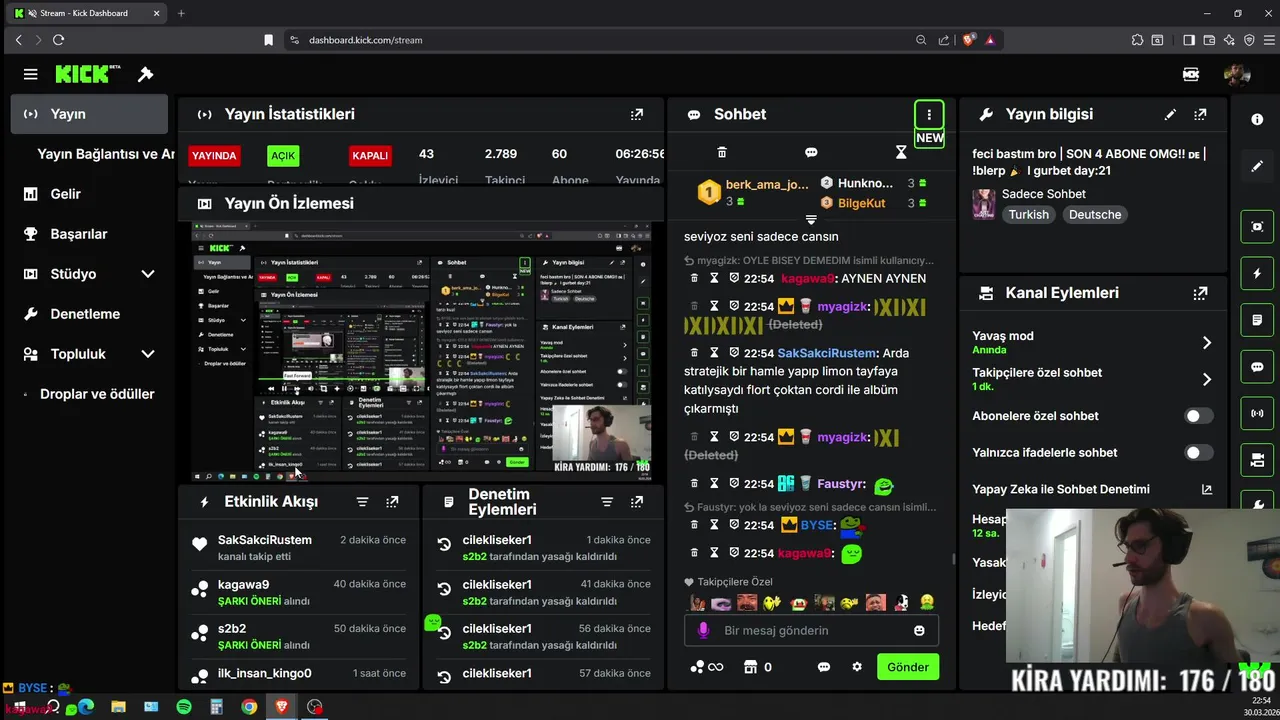Filter the Denetim Eylemleri list
This screenshot has height=720, width=1280.
[607, 502]
